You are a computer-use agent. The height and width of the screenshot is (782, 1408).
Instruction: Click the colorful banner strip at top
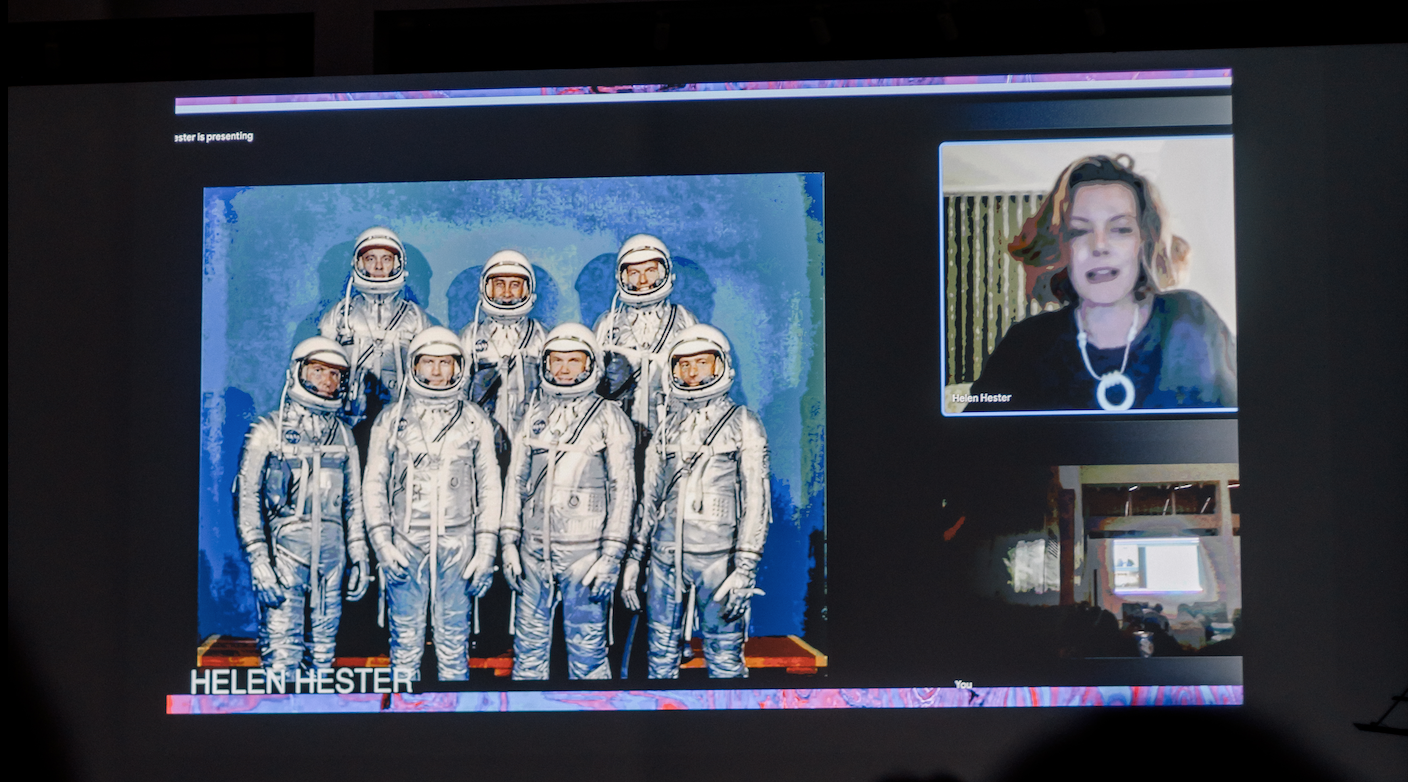click(x=702, y=90)
